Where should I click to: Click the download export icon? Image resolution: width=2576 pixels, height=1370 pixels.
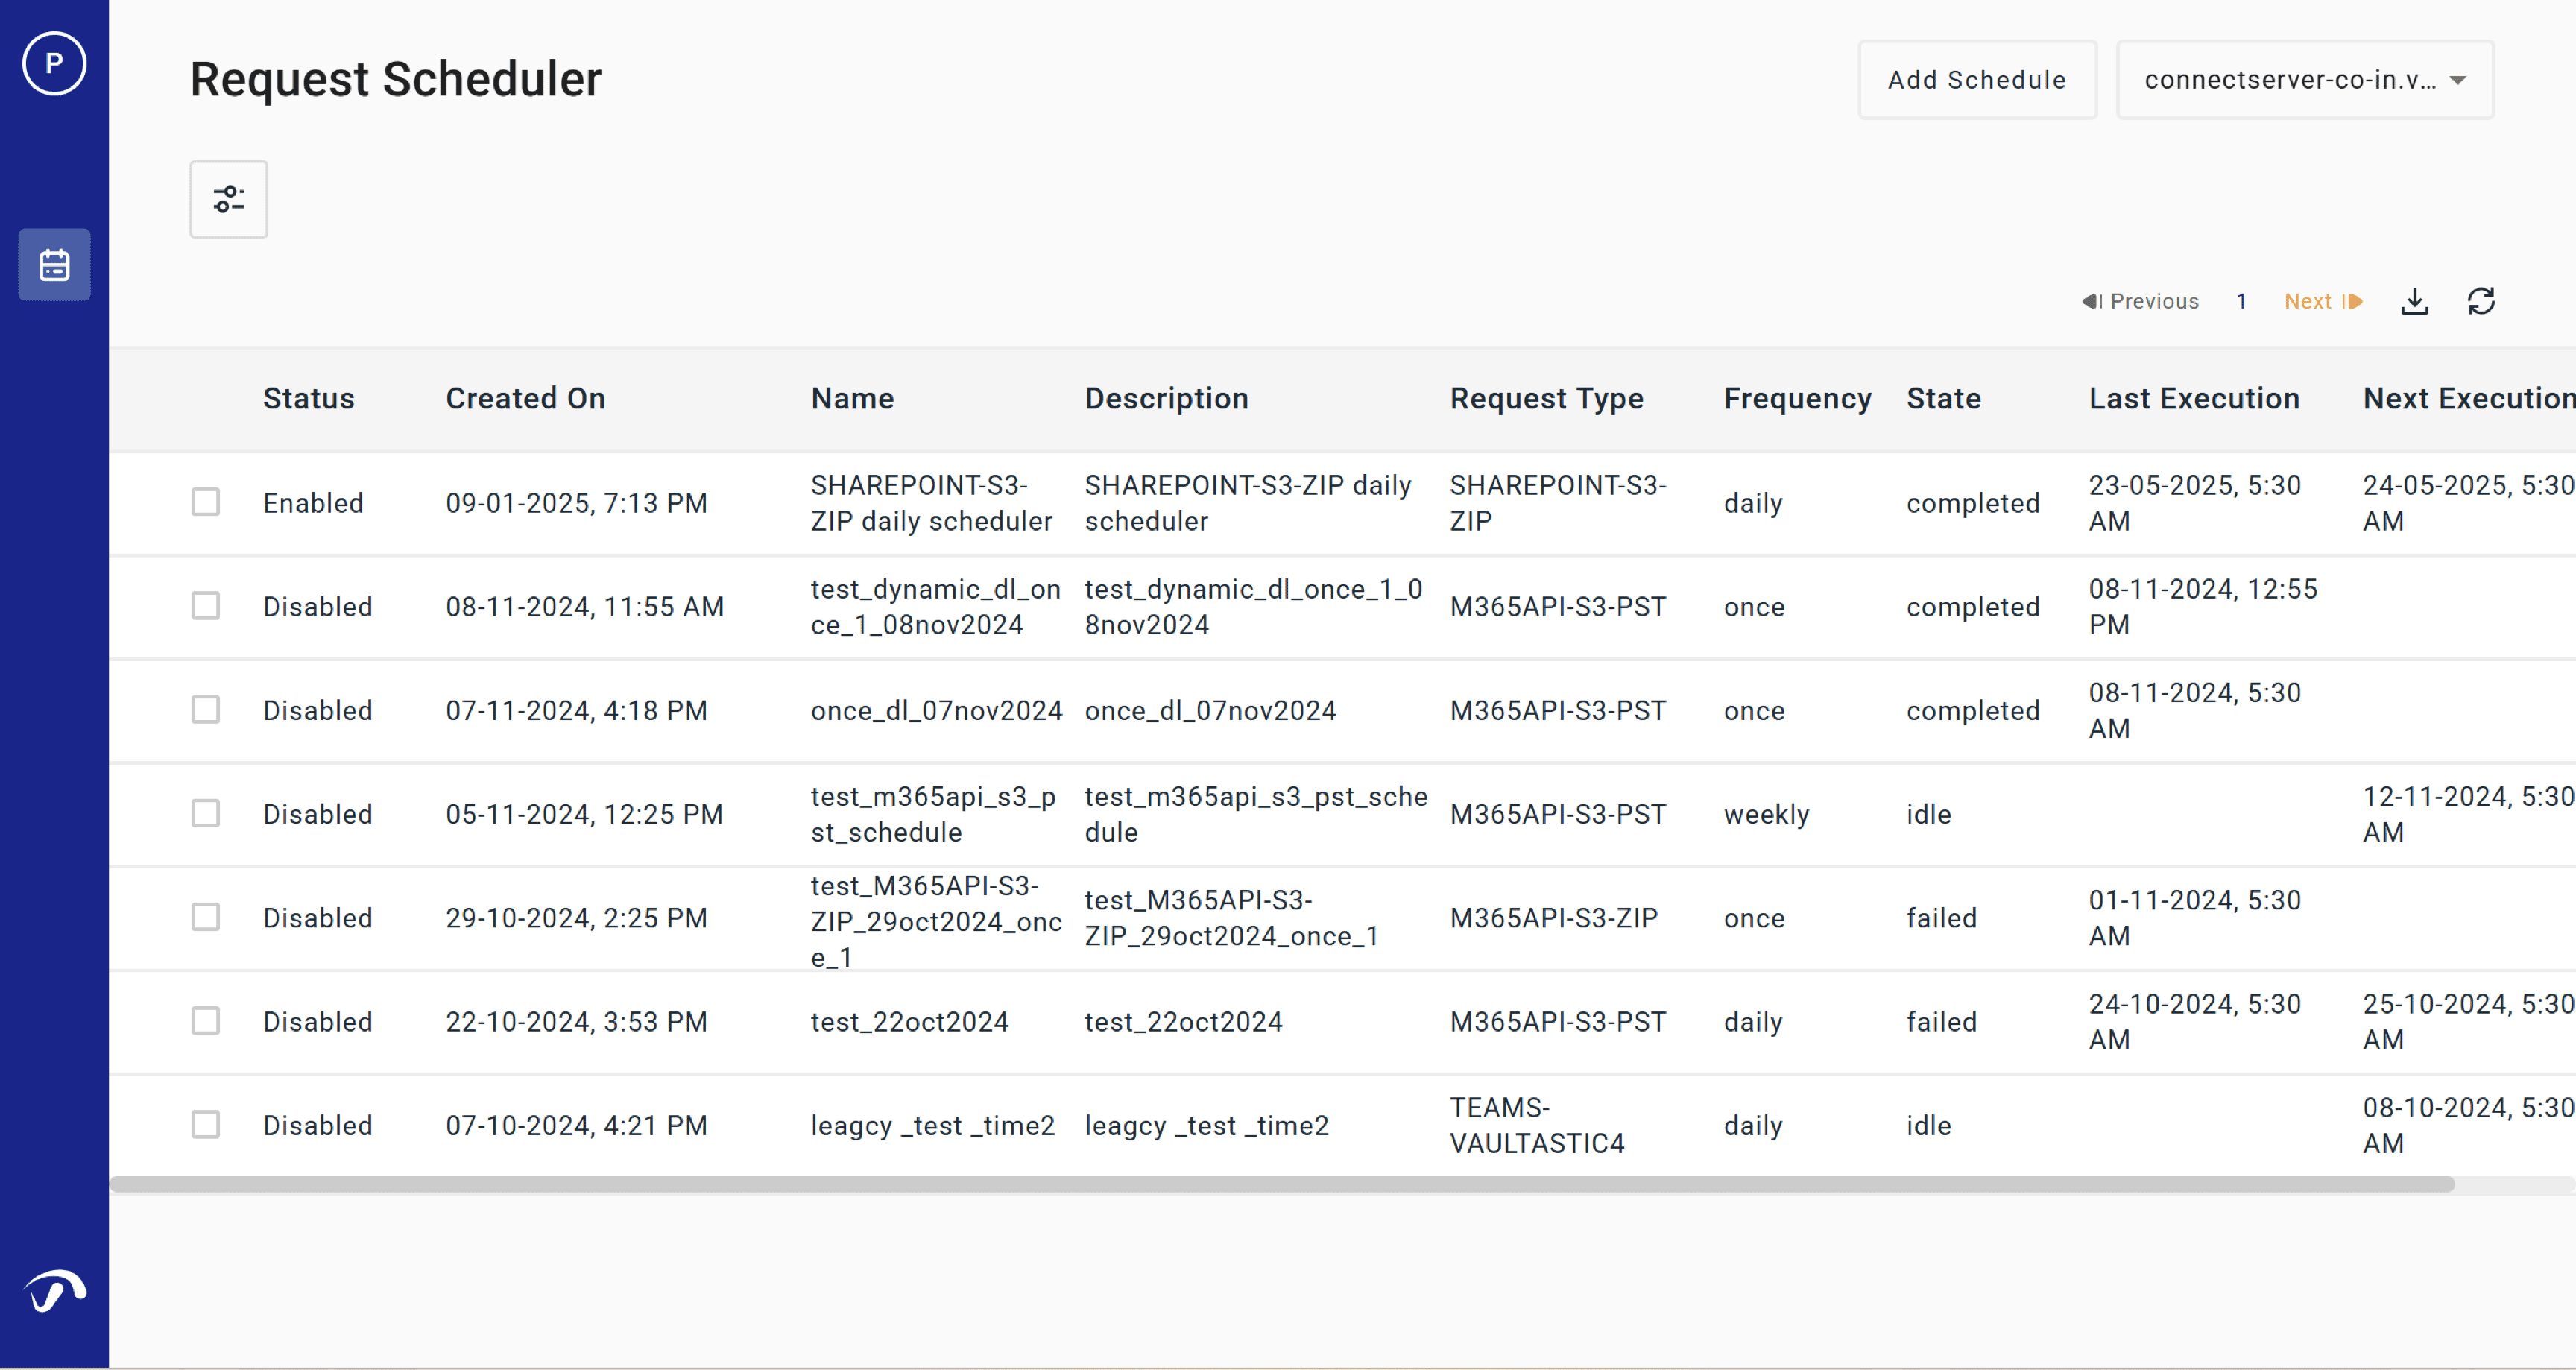[2414, 301]
